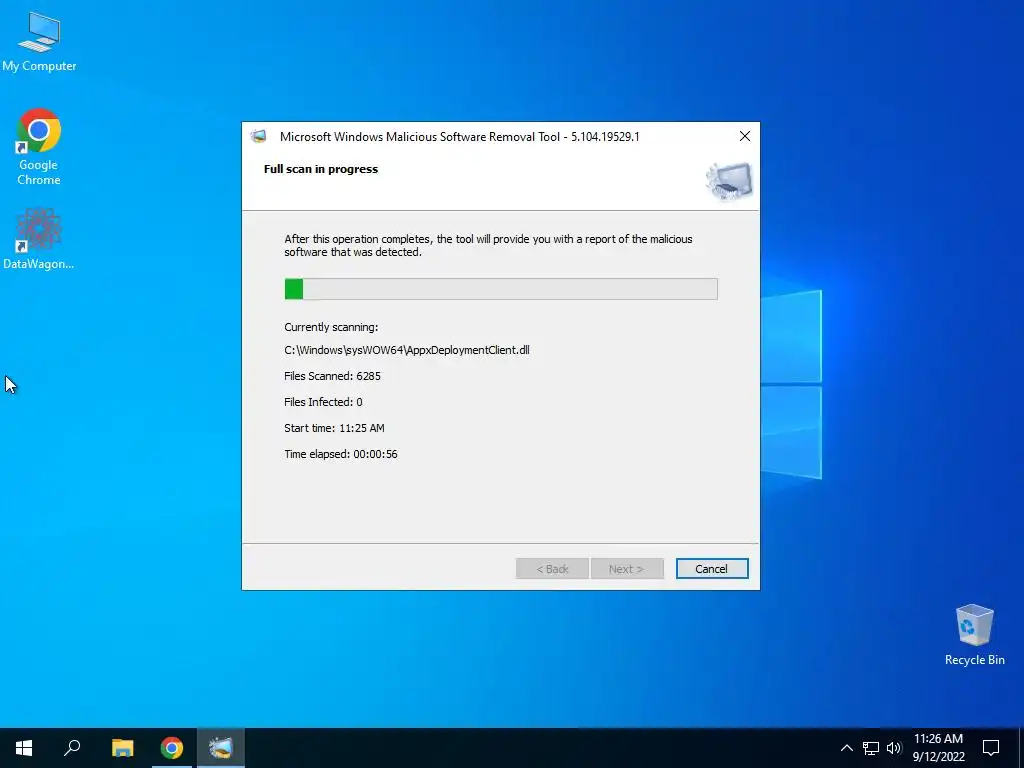Open File Explorer from the taskbar
Screen dimensions: 1024x768
(122, 748)
